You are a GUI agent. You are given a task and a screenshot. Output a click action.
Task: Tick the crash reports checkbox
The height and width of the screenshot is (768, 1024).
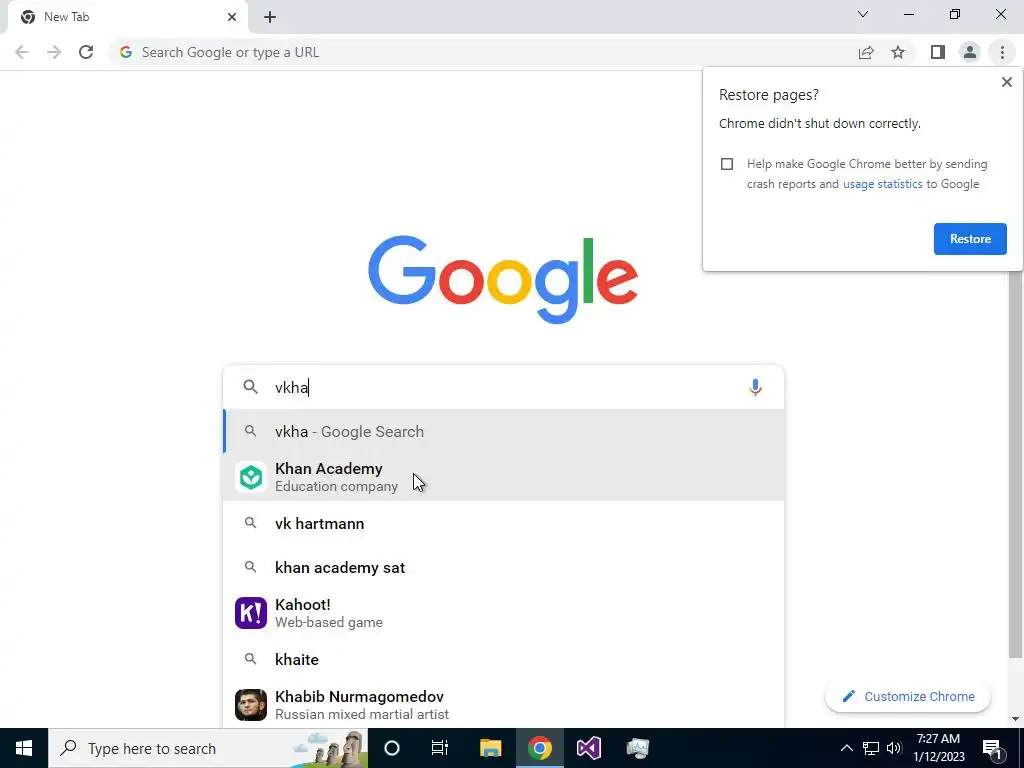[727, 164]
